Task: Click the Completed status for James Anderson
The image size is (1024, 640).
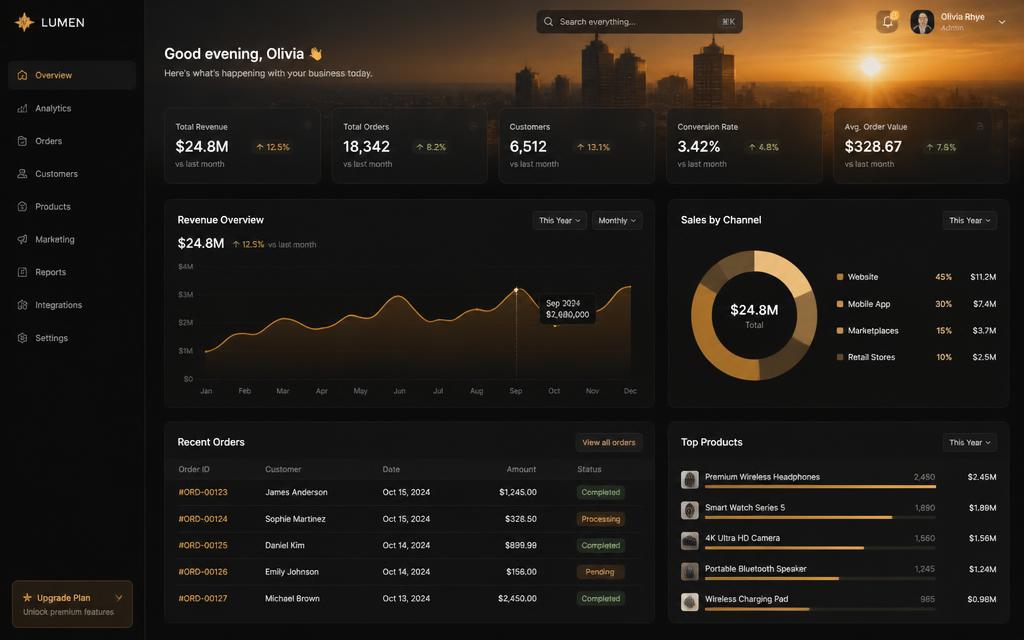Action: coord(601,492)
